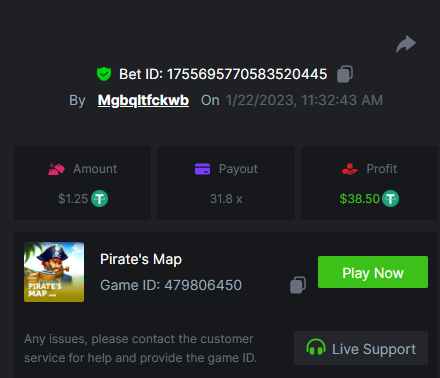440x378 pixels.
Task: Copy the Game ID value
Action: point(298,285)
